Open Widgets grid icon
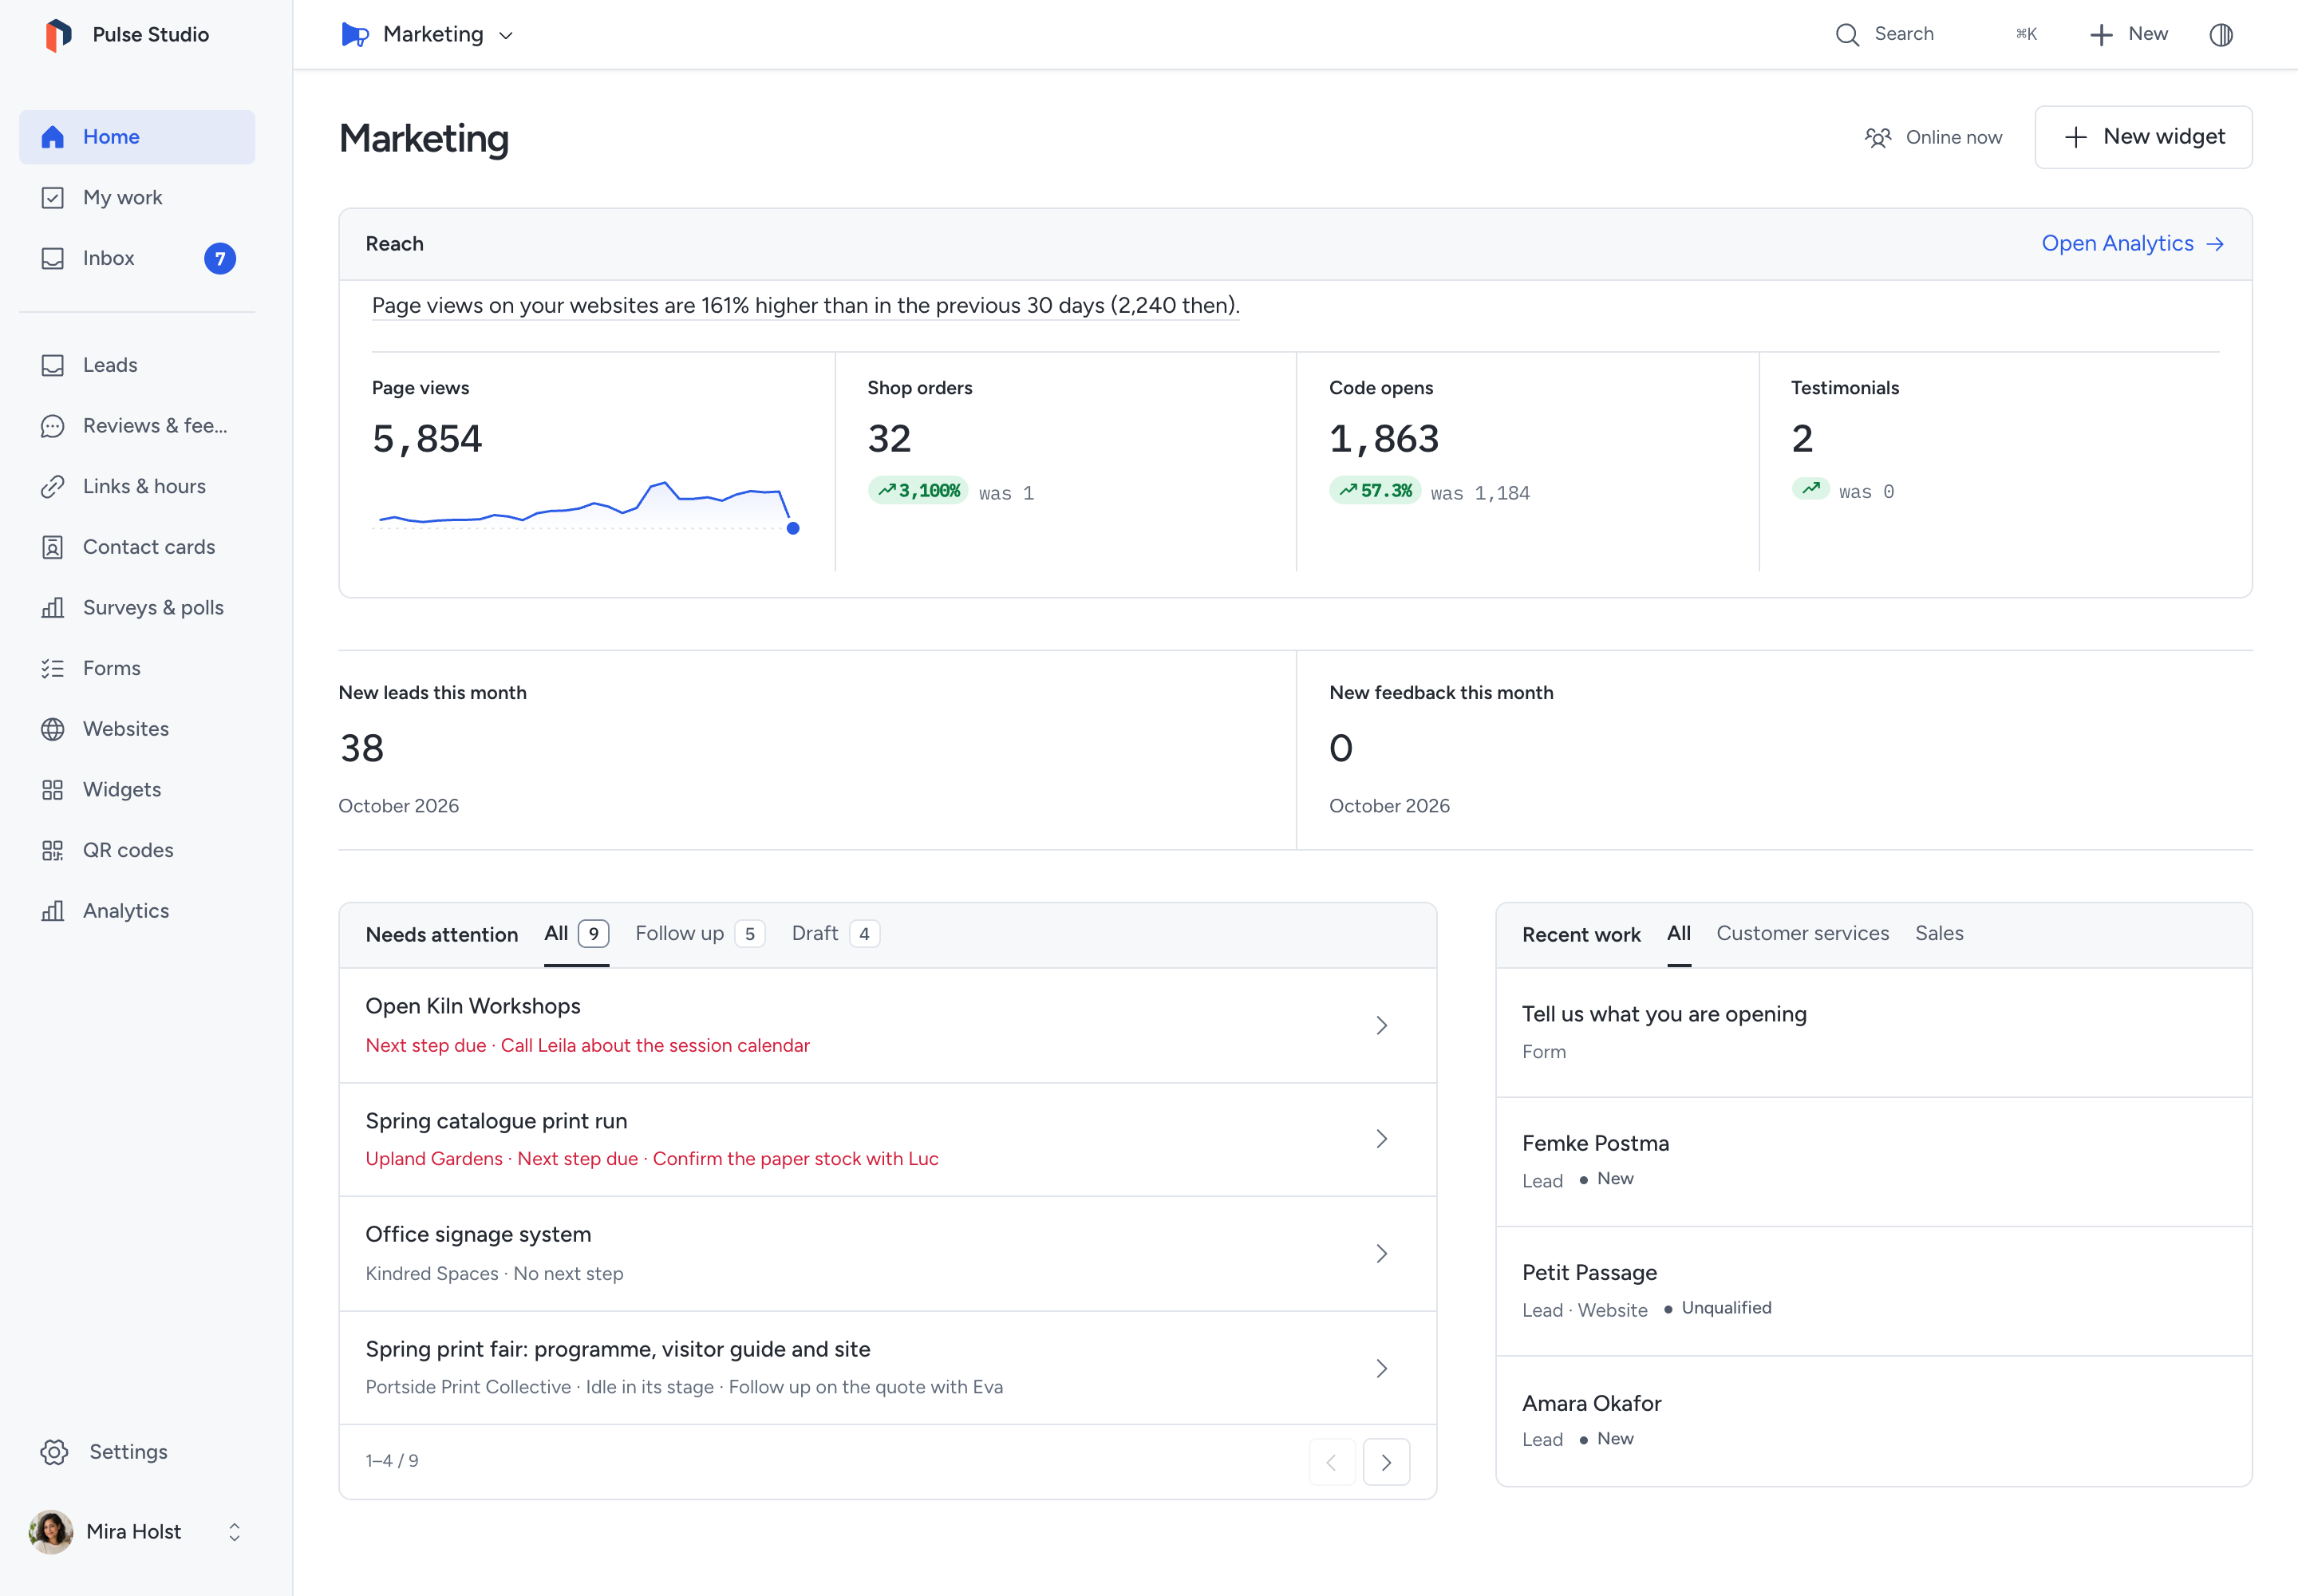The image size is (2298, 1596). [x=53, y=790]
